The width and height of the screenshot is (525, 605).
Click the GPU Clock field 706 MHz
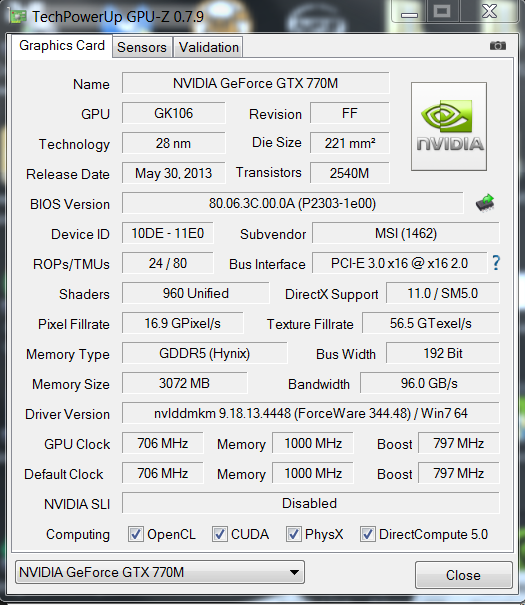(x=163, y=443)
